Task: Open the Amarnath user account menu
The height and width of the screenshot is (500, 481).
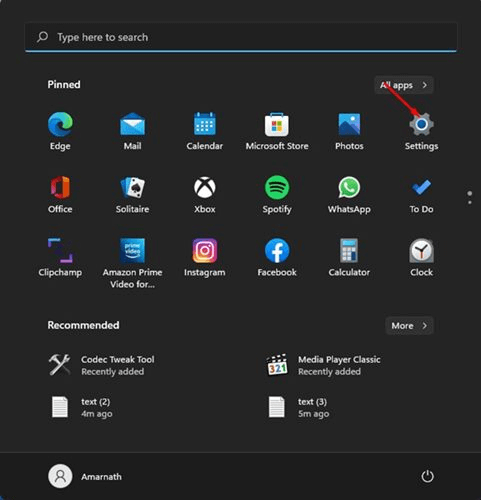Action: pyautogui.click(x=85, y=476)
